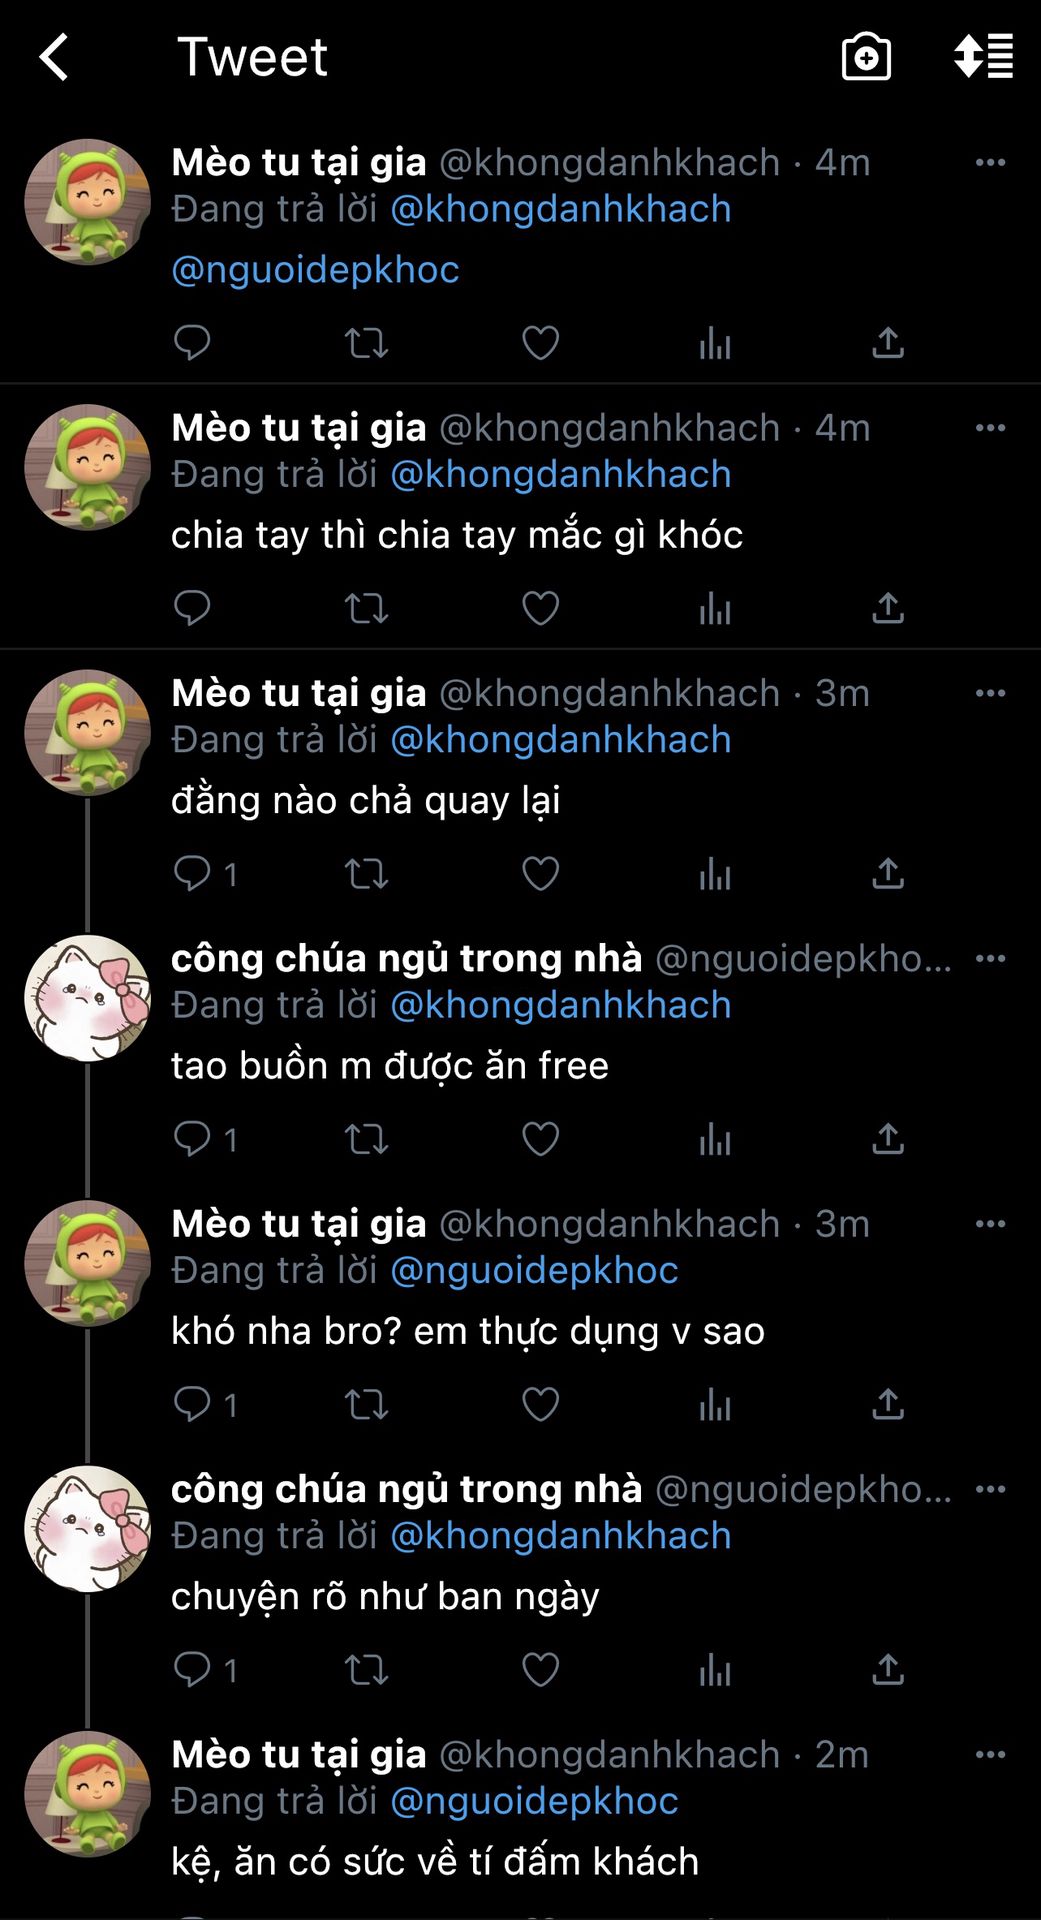Screen dimensions: 1041x1920
Task: Like the tweet 'chuyện rõ như ban ngày'
Action: 540,1670
